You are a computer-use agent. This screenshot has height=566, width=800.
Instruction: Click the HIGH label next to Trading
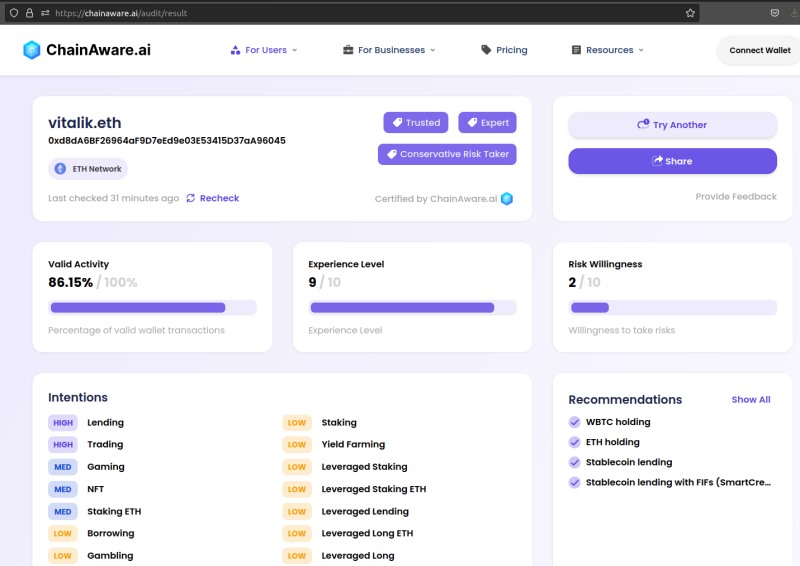pyautogui.click(x=63, y=445)
